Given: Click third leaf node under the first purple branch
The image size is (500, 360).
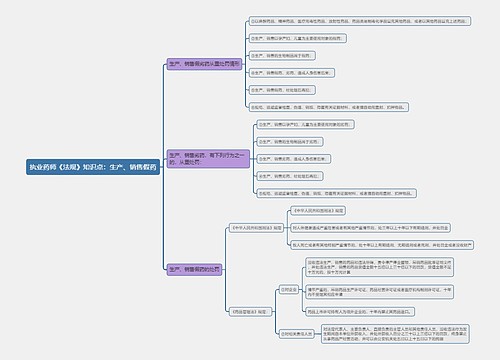Looking at the screenshot, I should coord(282,56).
